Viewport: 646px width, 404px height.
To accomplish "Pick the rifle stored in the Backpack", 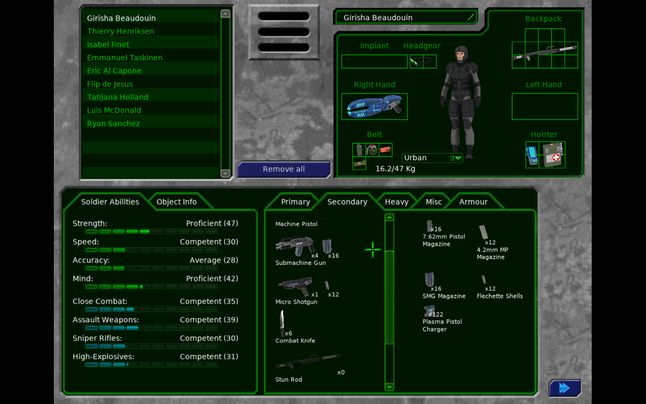I will [x=544, y=54].
